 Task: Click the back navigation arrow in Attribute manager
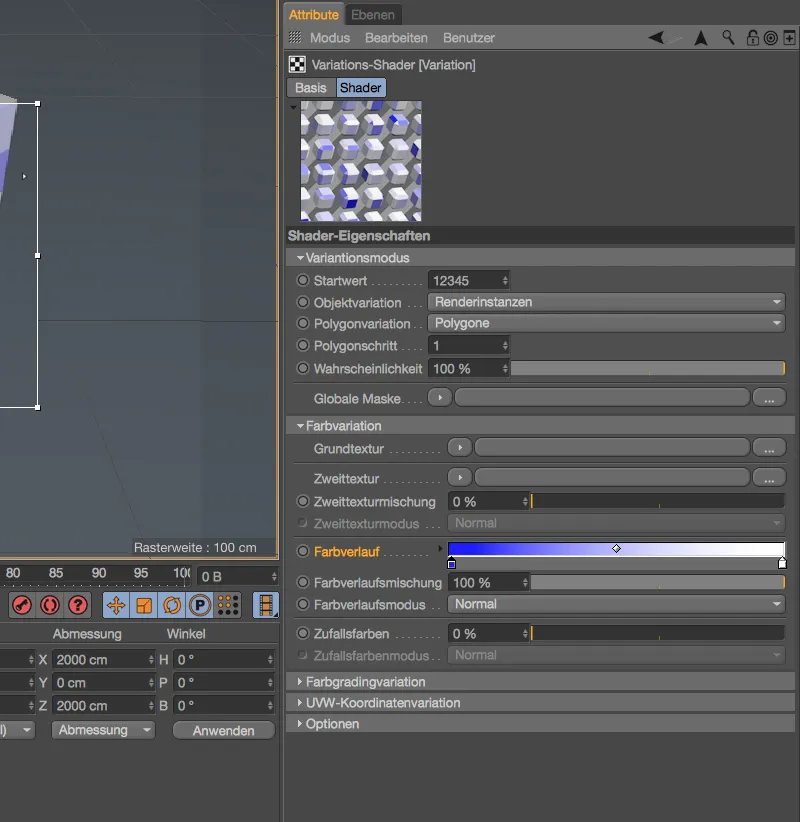pos(657,37)
